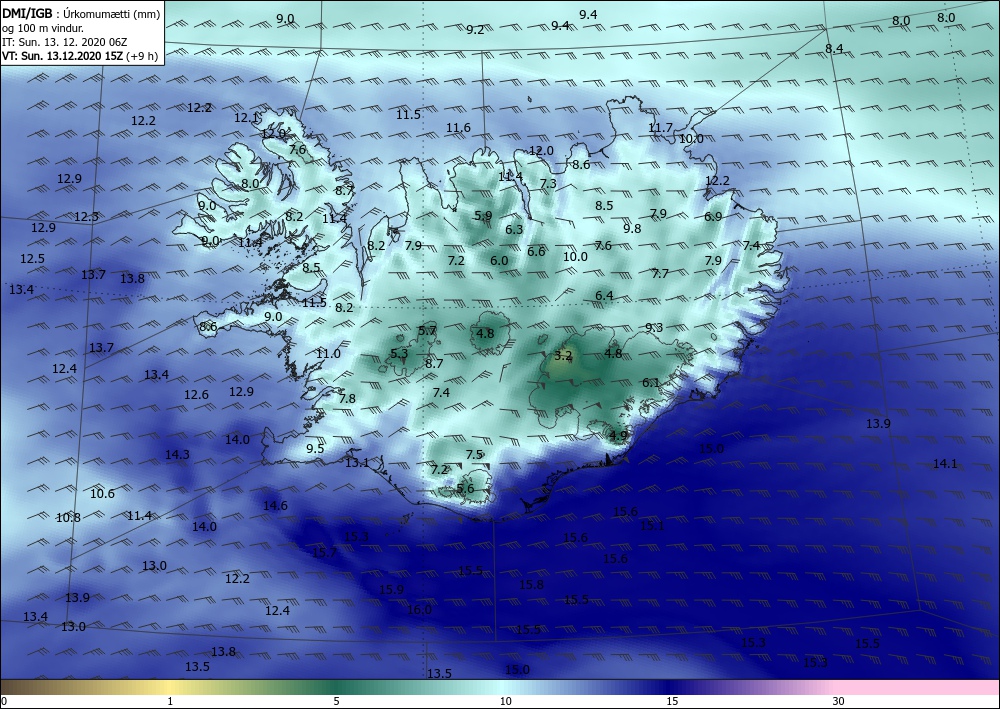Select the 9.3 value north of Vatnajökull
Viewport: 1000px width, 709px height.
point(654,327)
